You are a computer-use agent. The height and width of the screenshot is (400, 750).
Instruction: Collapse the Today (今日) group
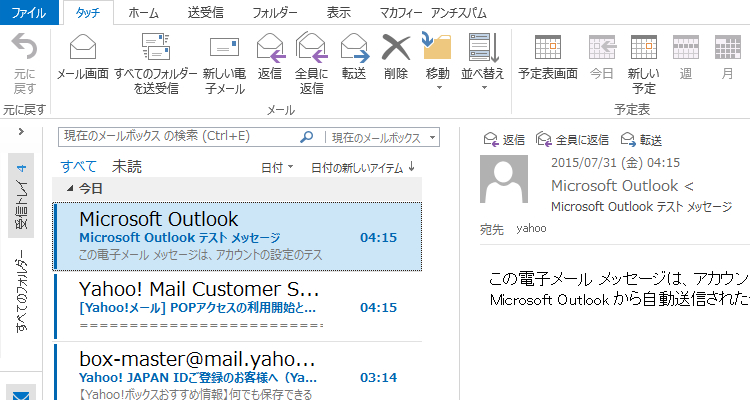point(70,189)
